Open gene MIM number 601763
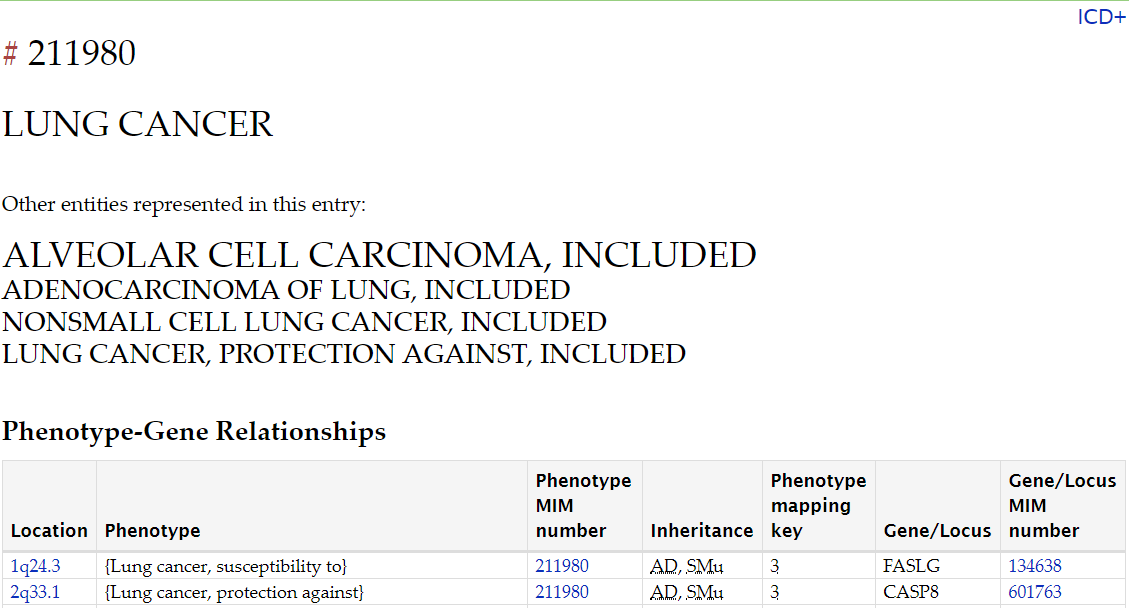 [1035, 592]
